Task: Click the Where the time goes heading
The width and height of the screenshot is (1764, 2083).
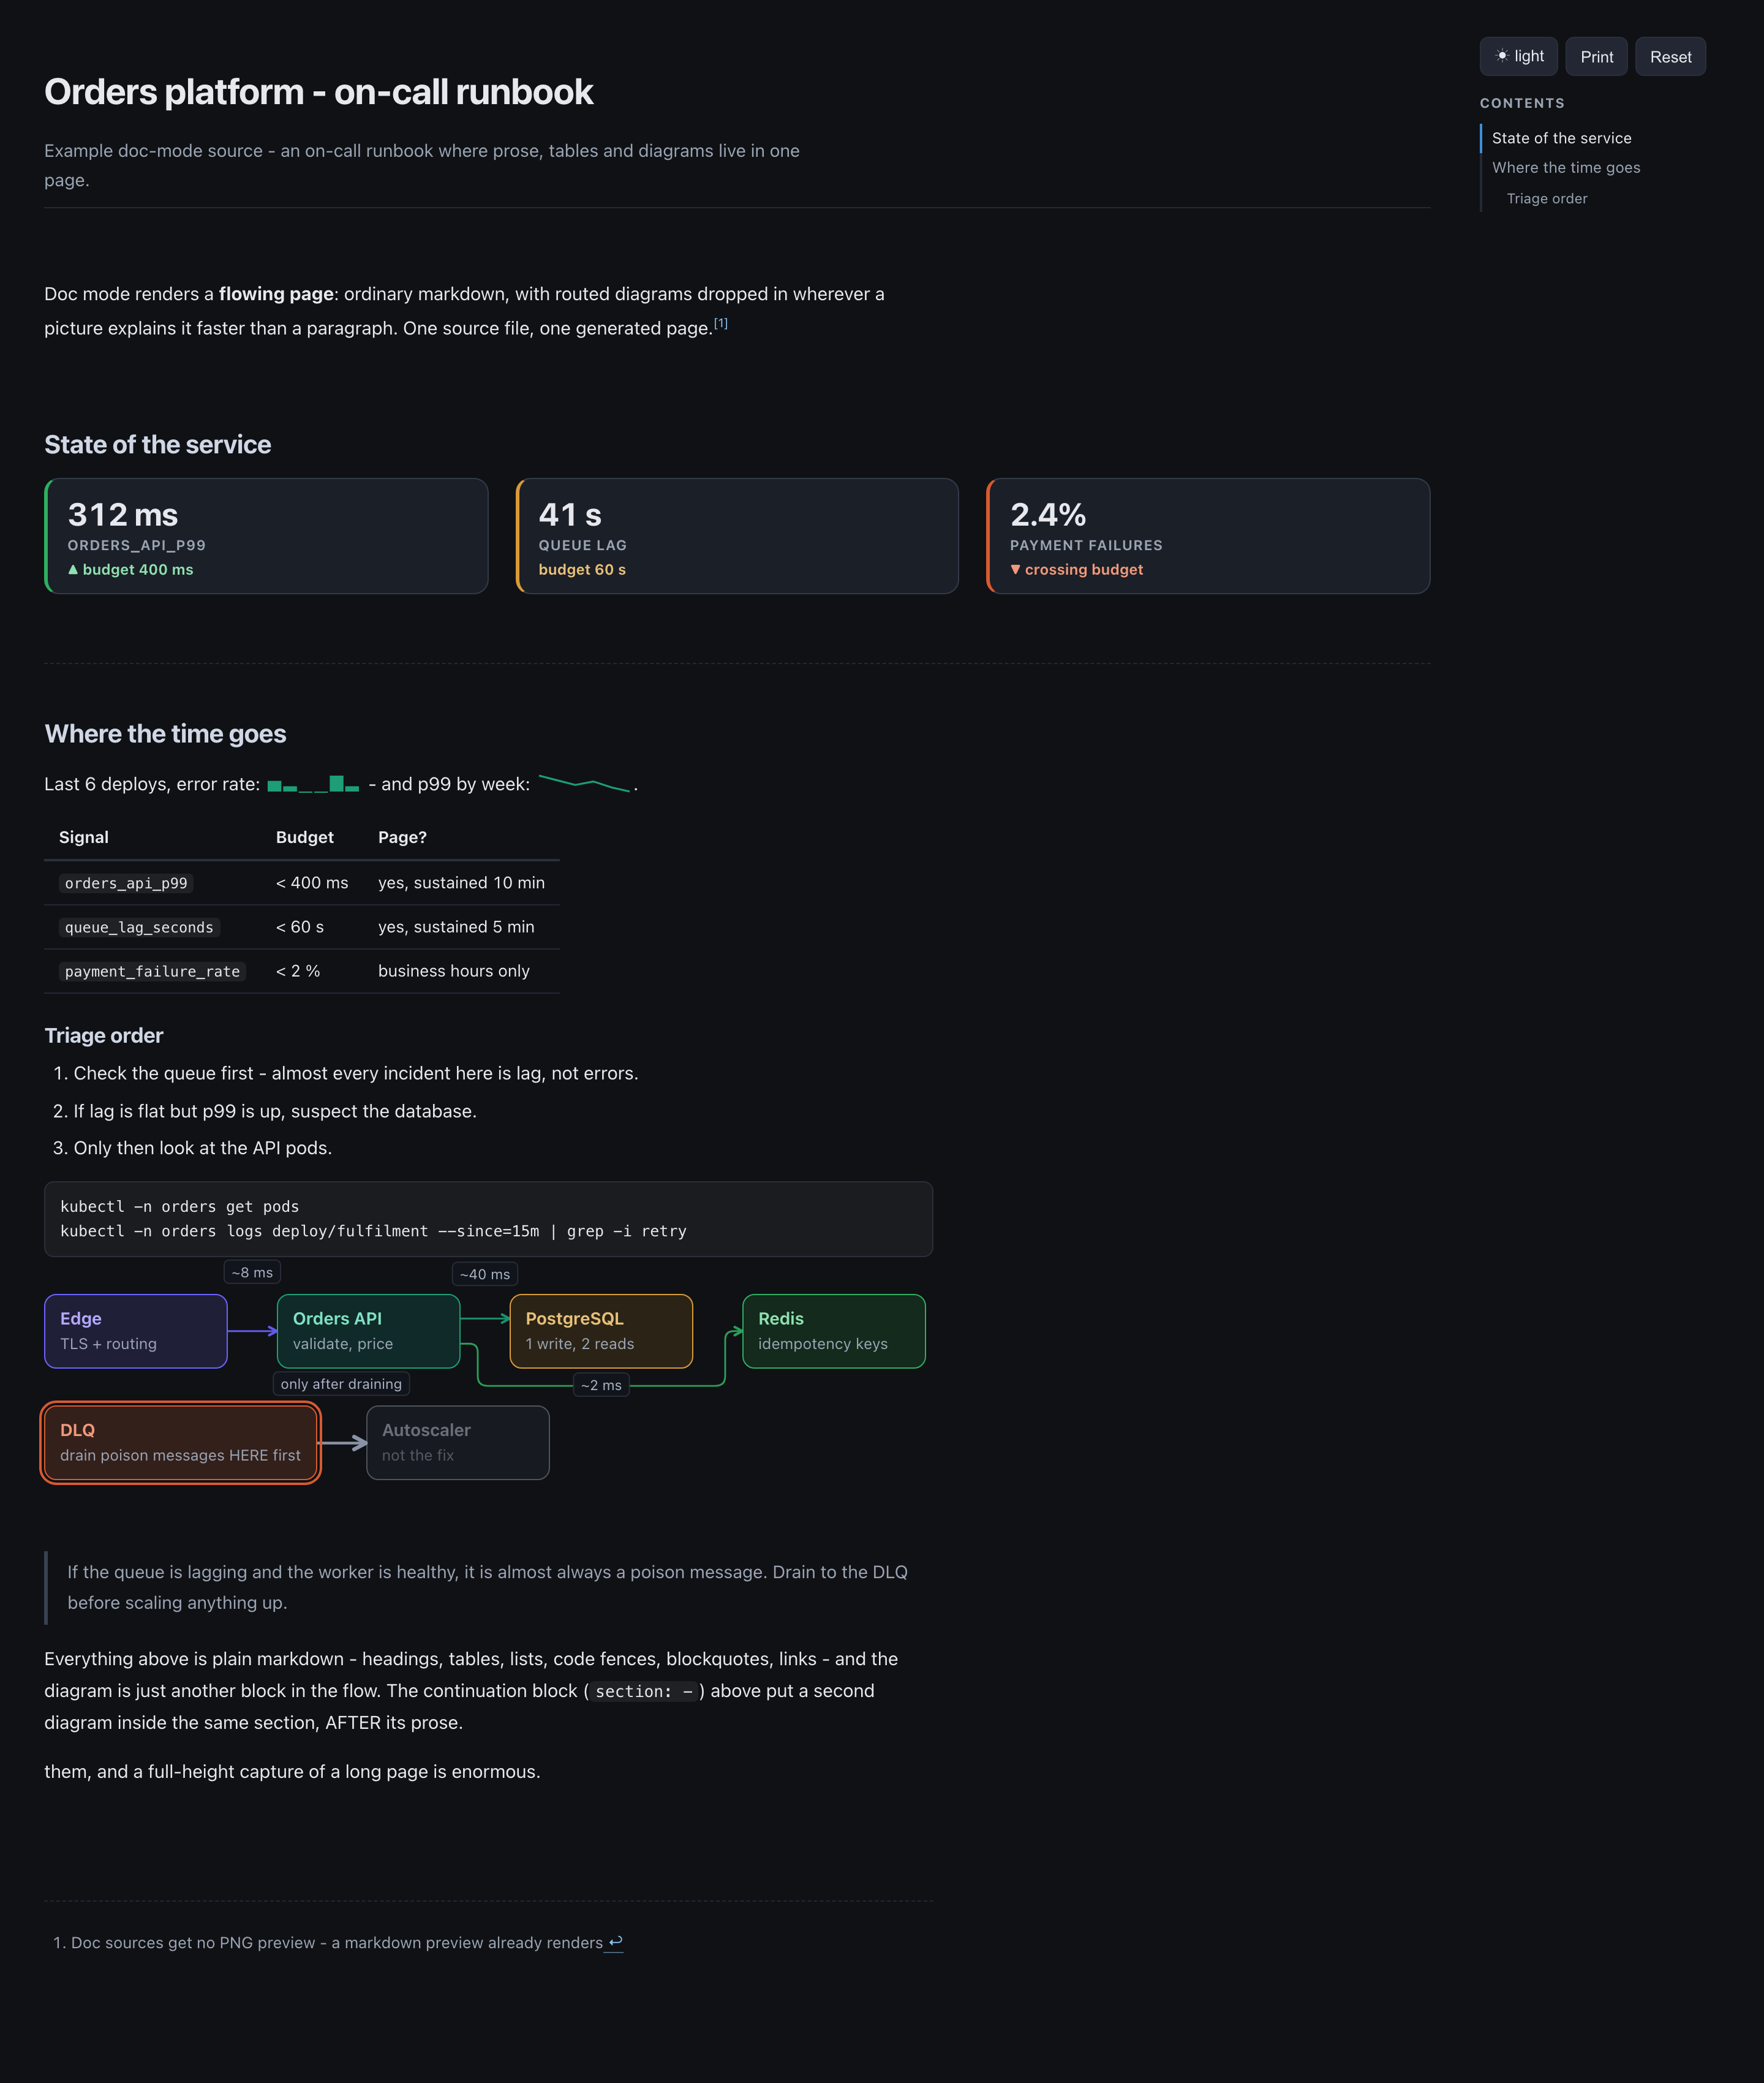Action: [x=165, y=733]
